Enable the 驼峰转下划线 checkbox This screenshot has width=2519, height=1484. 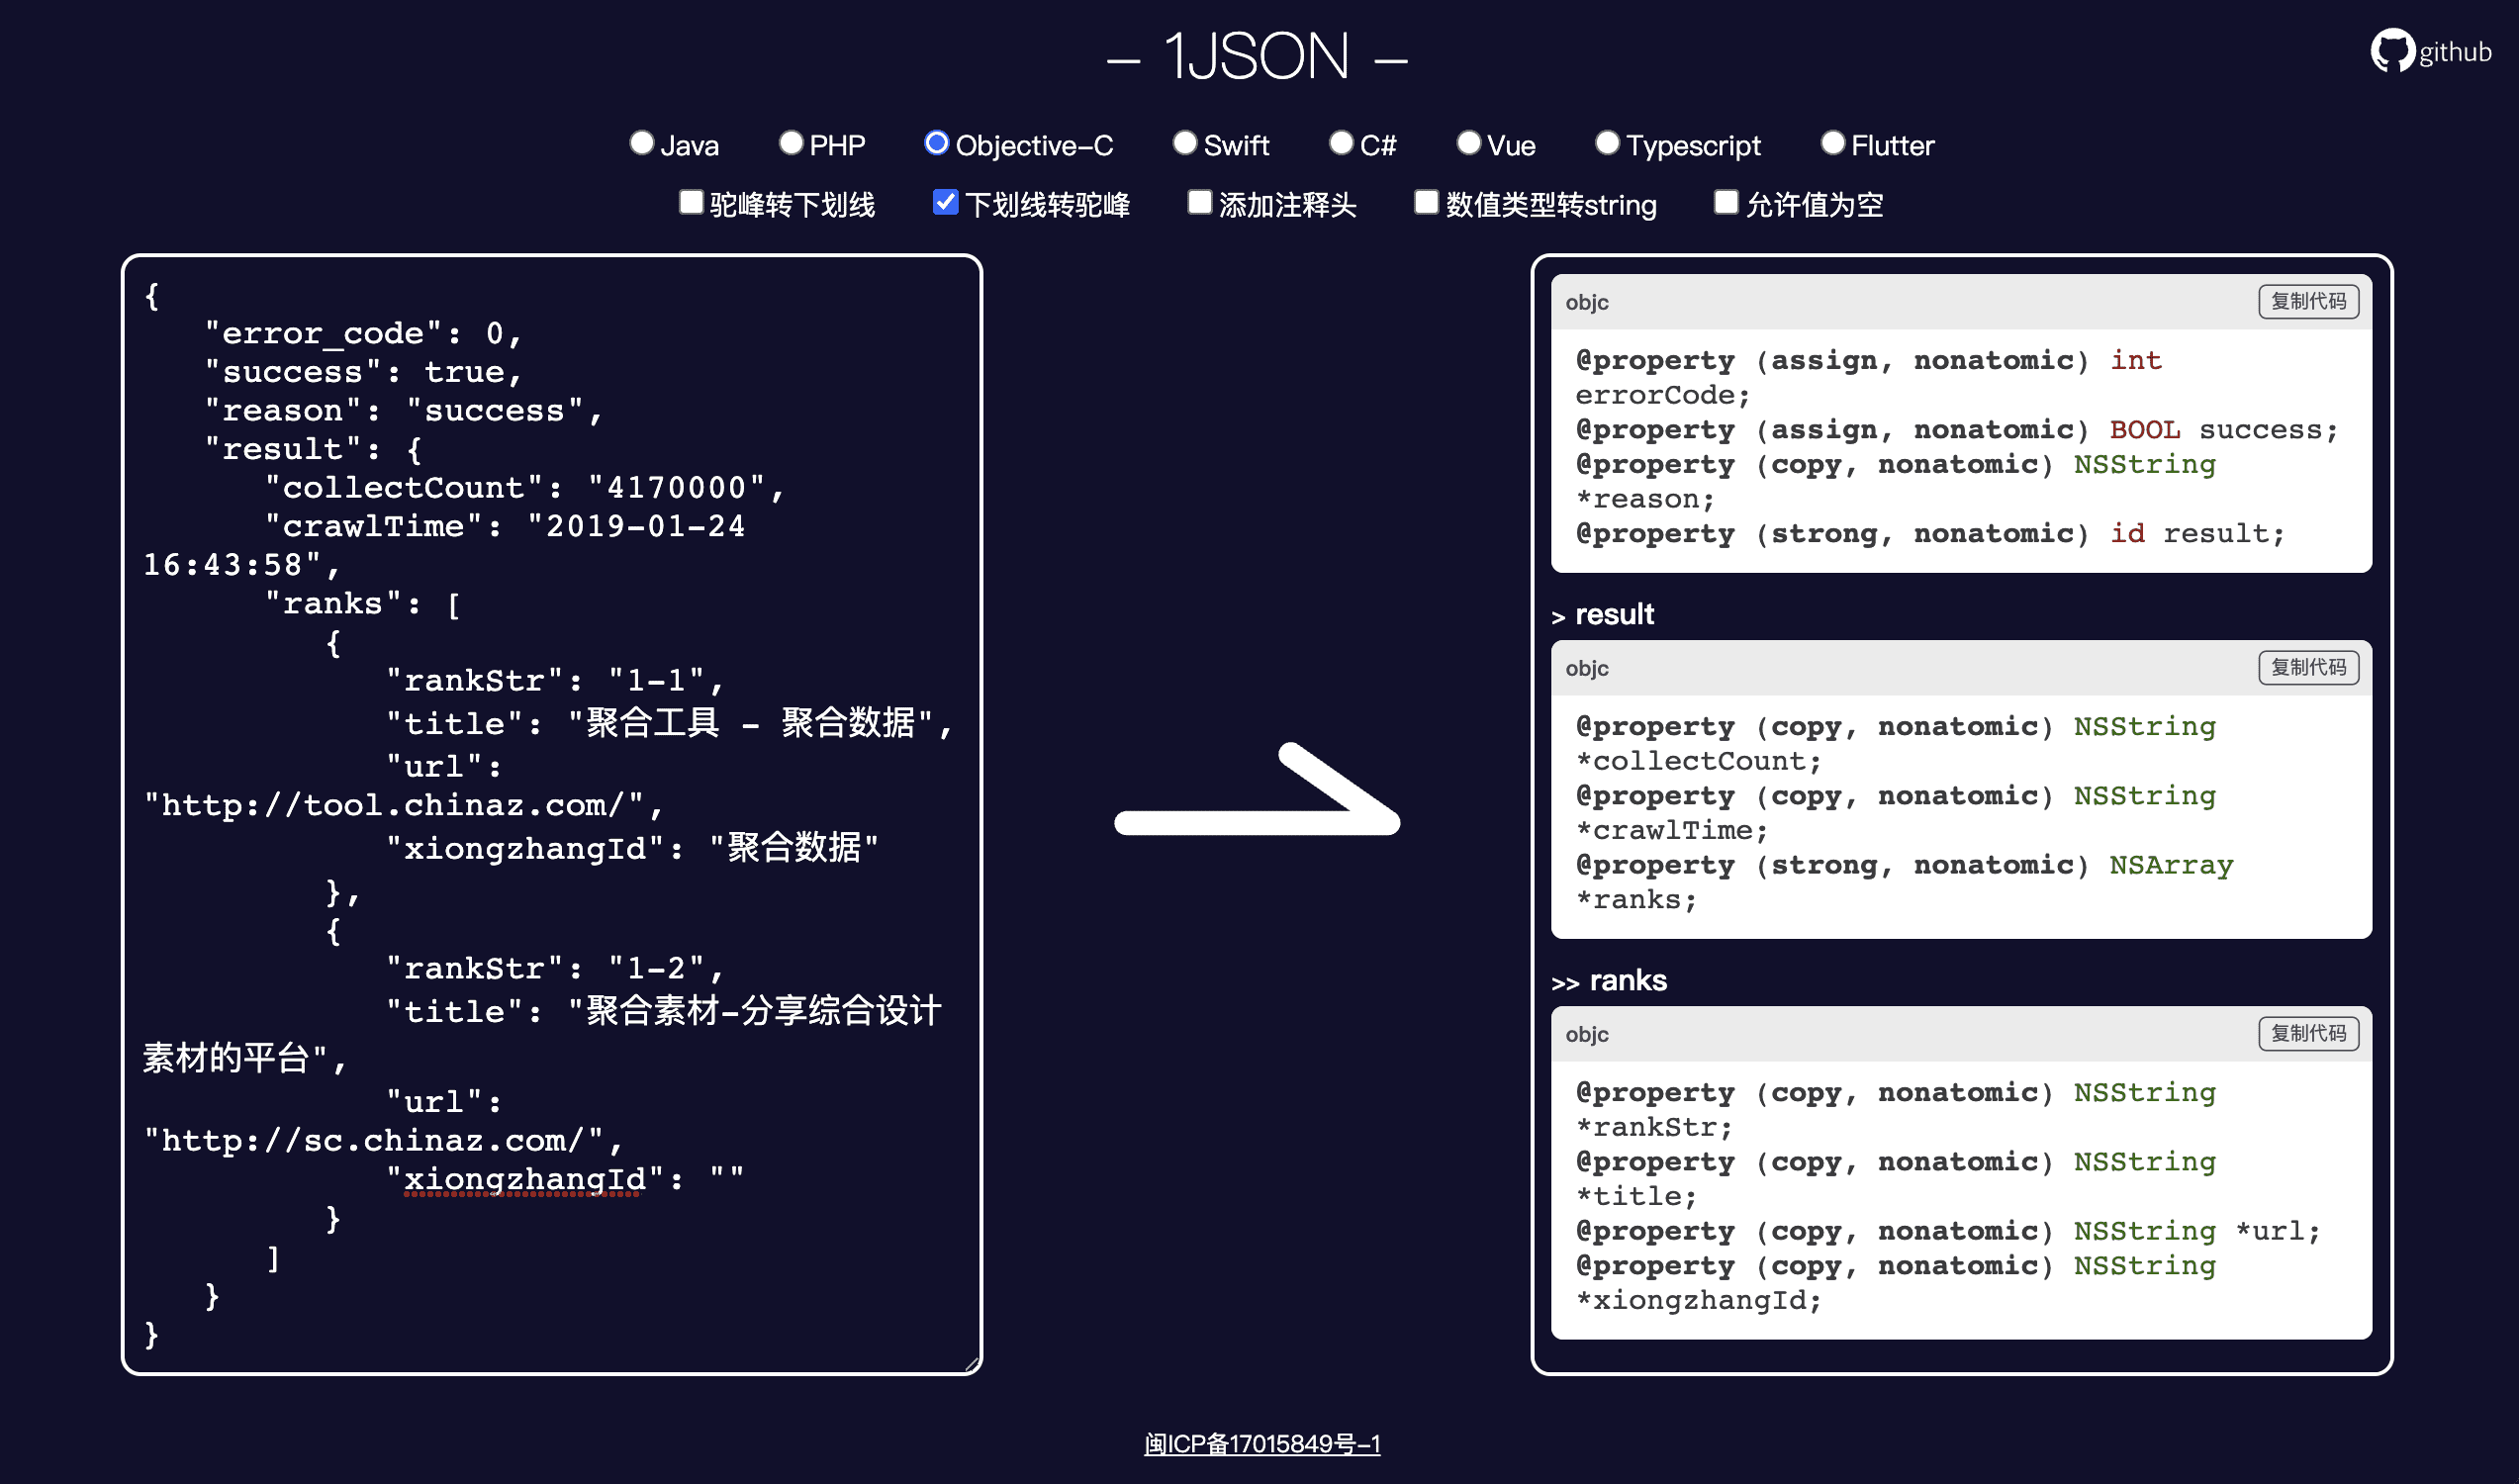point(691,202)
